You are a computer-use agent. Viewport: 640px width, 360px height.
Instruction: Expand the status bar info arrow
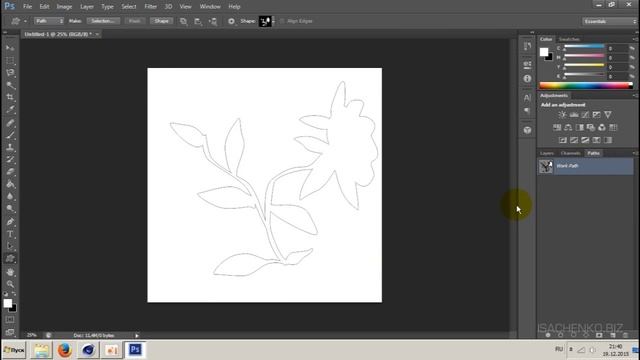pyautogui.click(x=137, y=336)
